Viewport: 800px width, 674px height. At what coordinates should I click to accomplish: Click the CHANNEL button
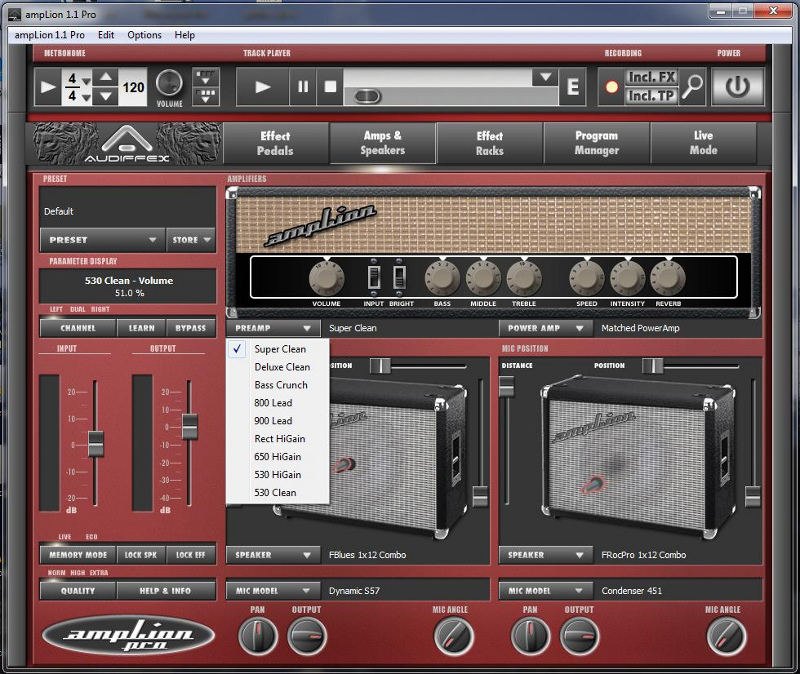[x=78, y=328]
